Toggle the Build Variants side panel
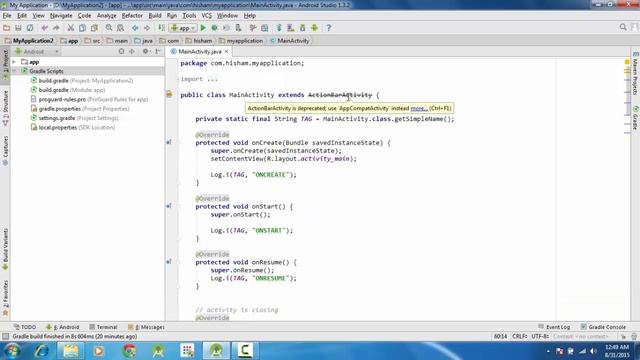The width and height of the screenshot is (640, 360). coord(5,249)
